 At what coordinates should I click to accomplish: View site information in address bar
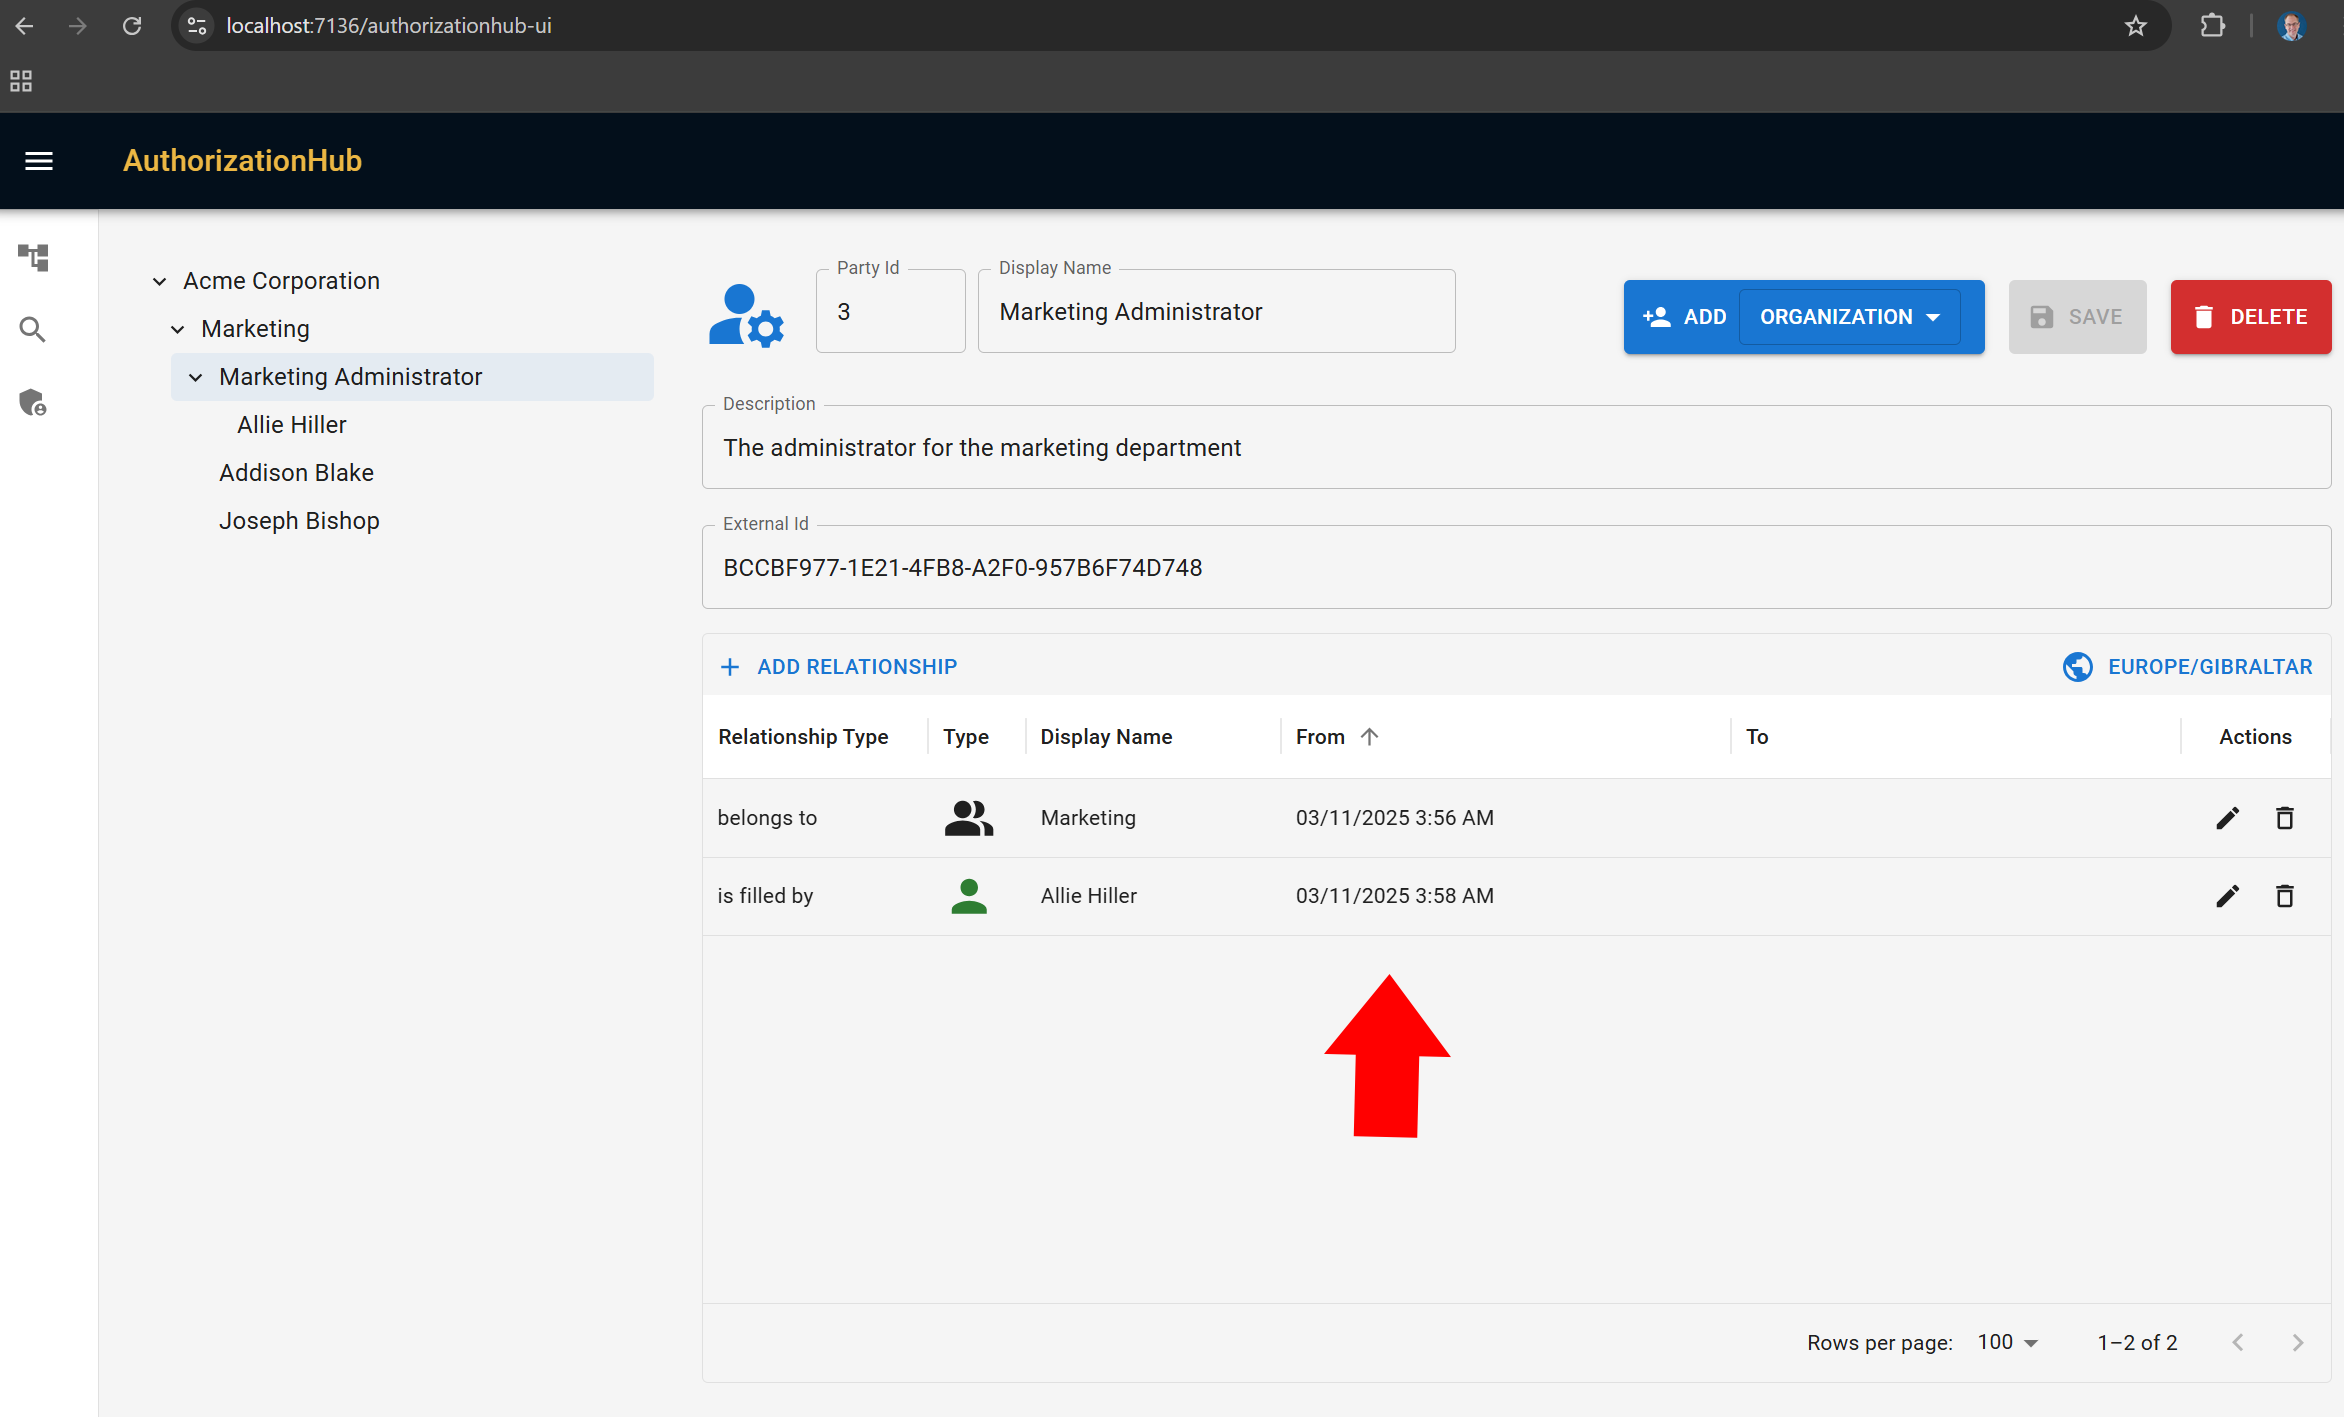click(x=197, y=26)
